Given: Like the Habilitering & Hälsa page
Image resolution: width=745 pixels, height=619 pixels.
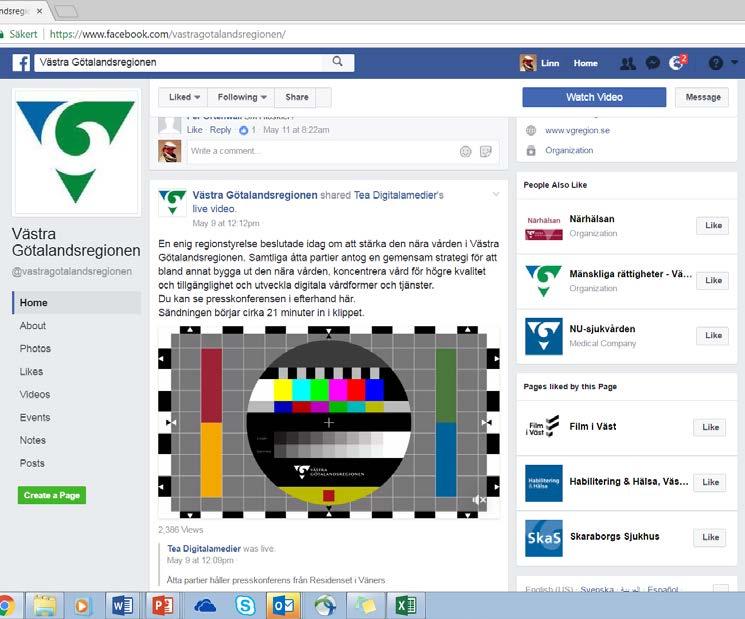Looking at the screenshot, I should [710, 483].
